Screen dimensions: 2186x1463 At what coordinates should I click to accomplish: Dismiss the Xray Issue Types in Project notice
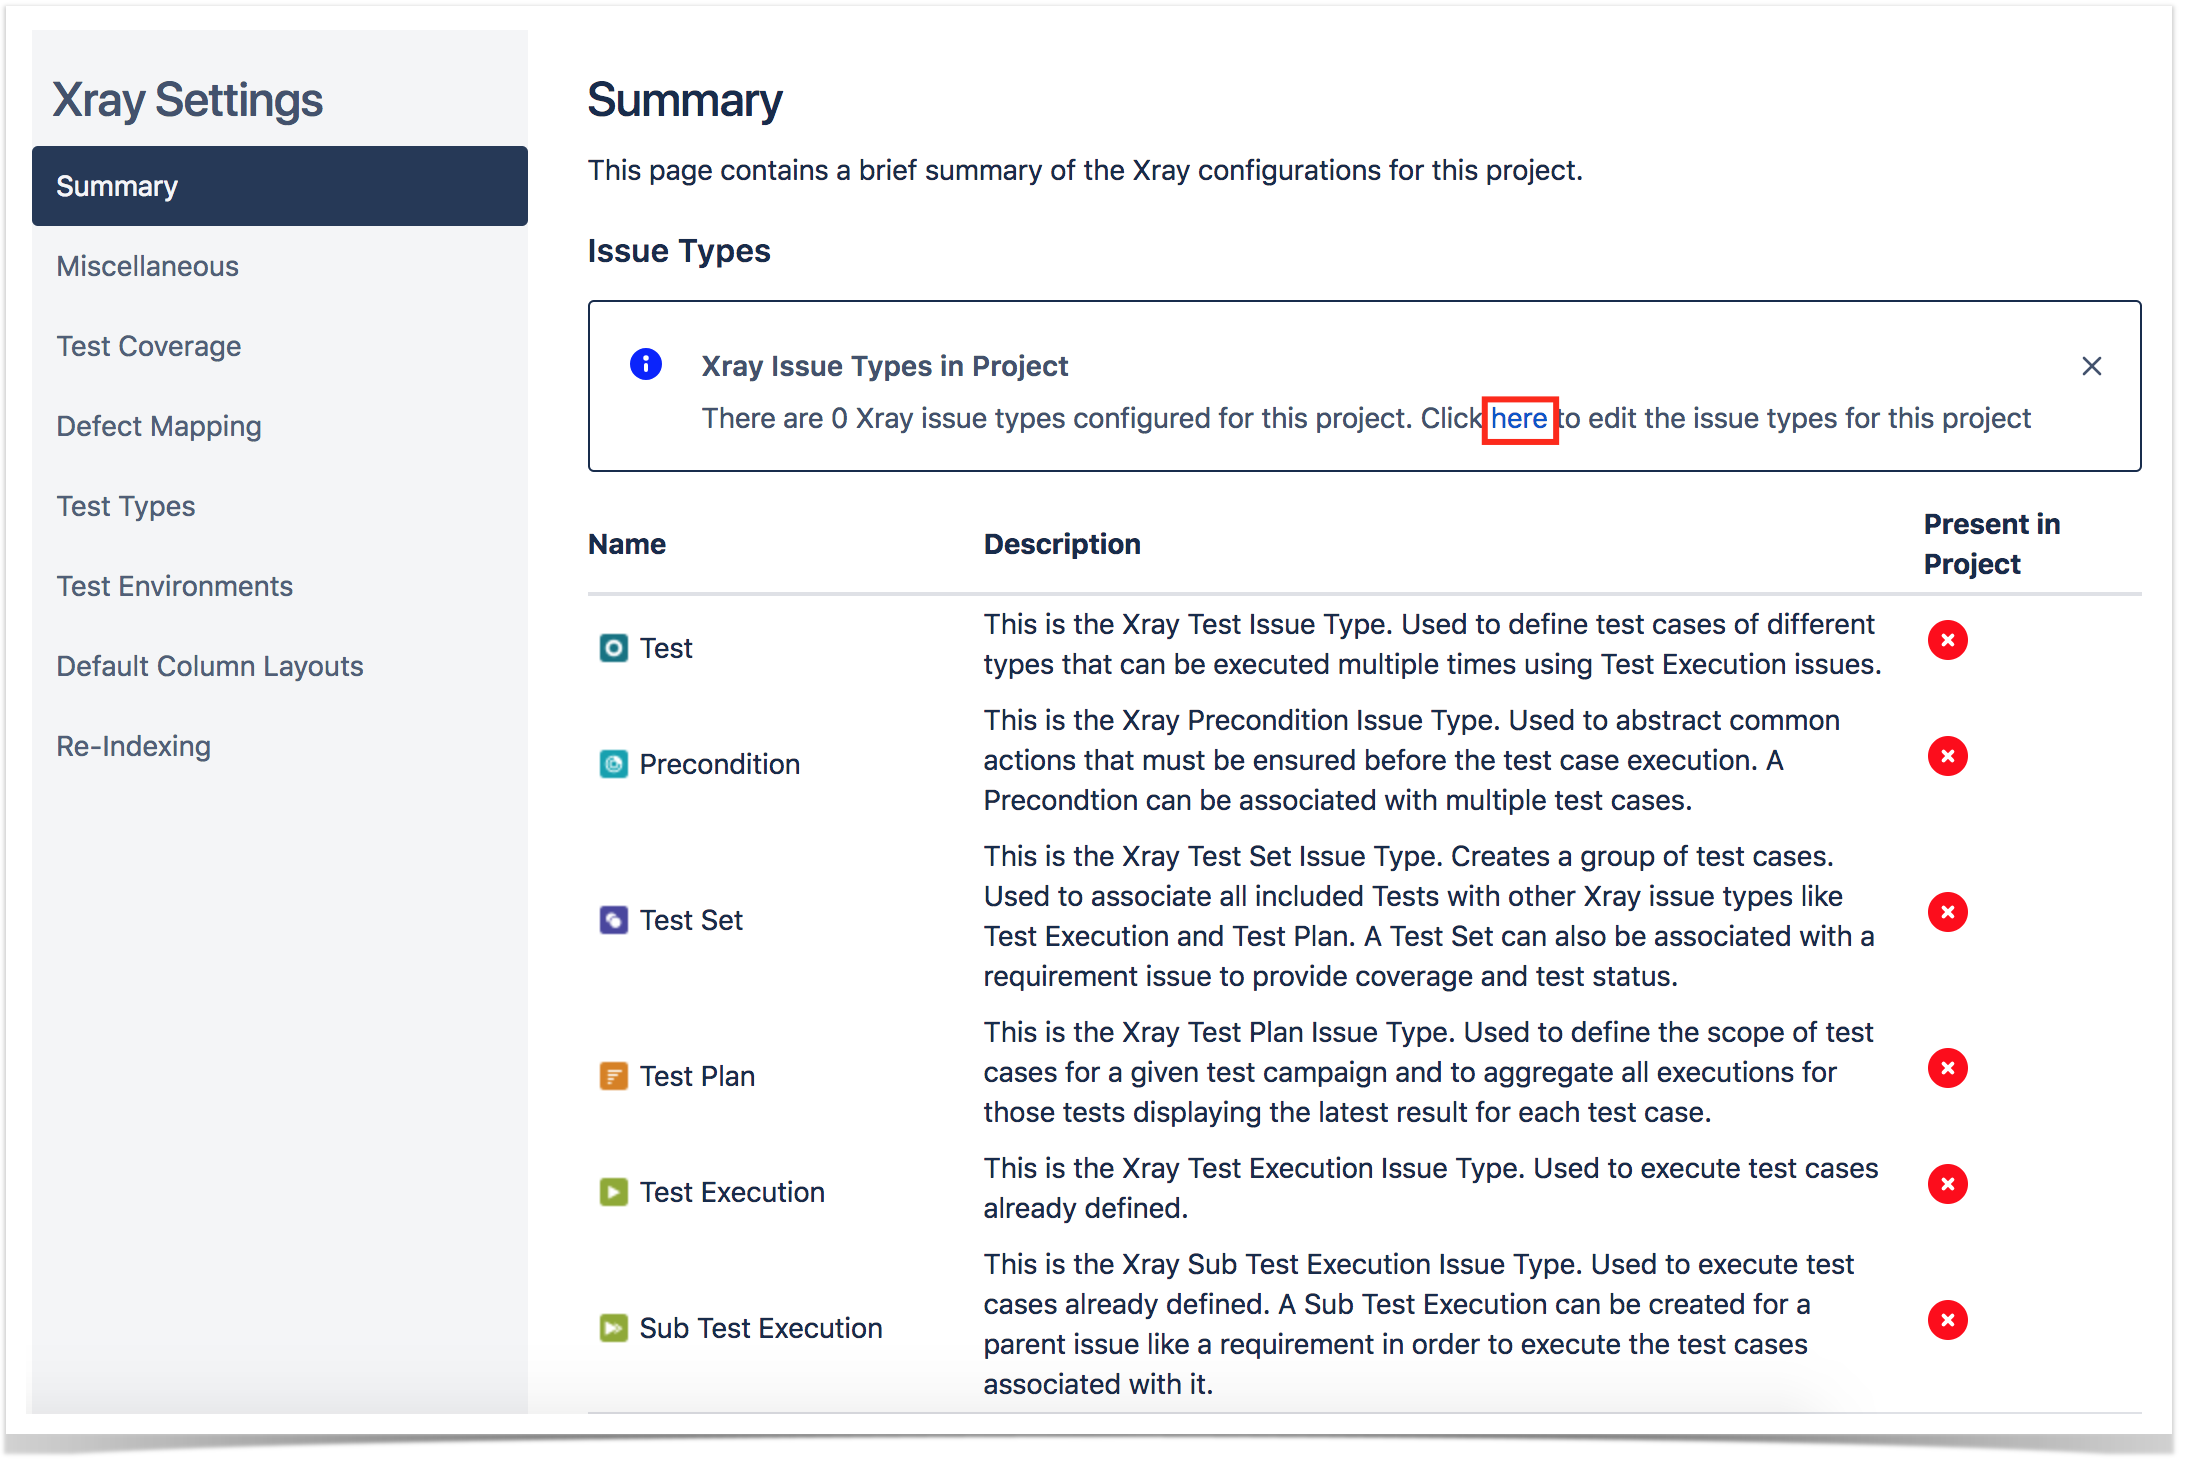[2091, 366]
